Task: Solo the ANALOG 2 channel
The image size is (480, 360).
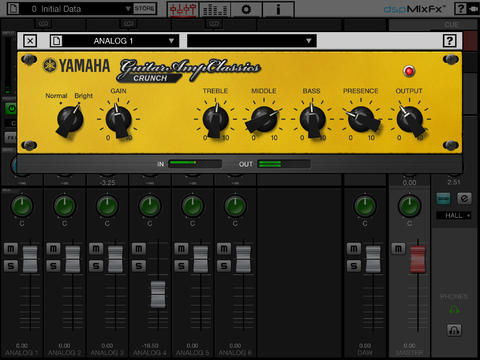Action: (53, 266)
